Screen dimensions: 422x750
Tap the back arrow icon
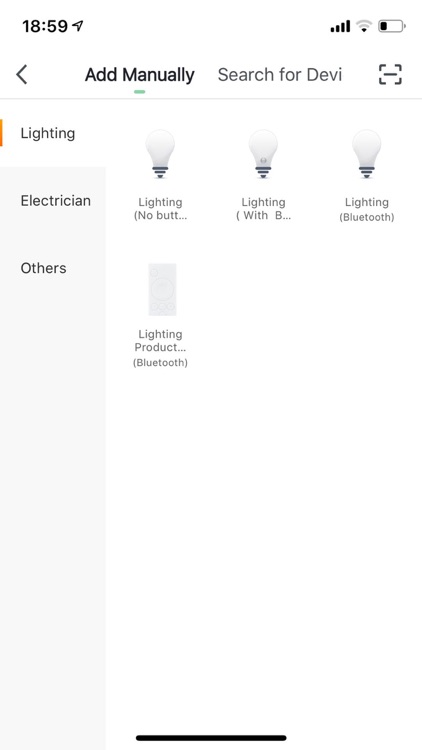(x=22, y=75)
